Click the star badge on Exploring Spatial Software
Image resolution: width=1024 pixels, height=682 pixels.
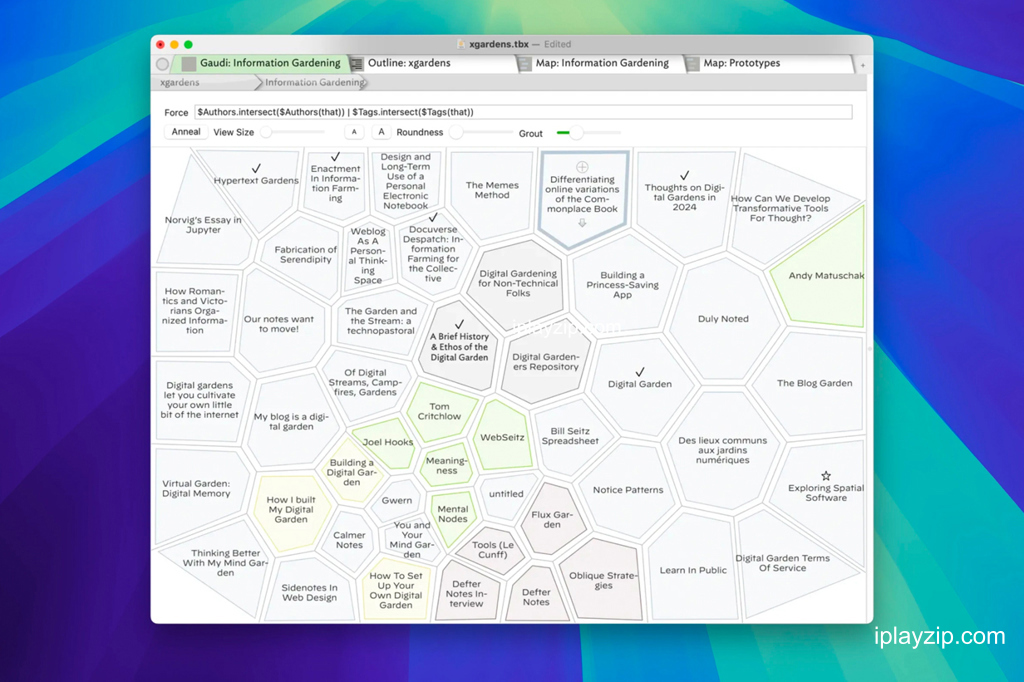(x=826, y=476)
